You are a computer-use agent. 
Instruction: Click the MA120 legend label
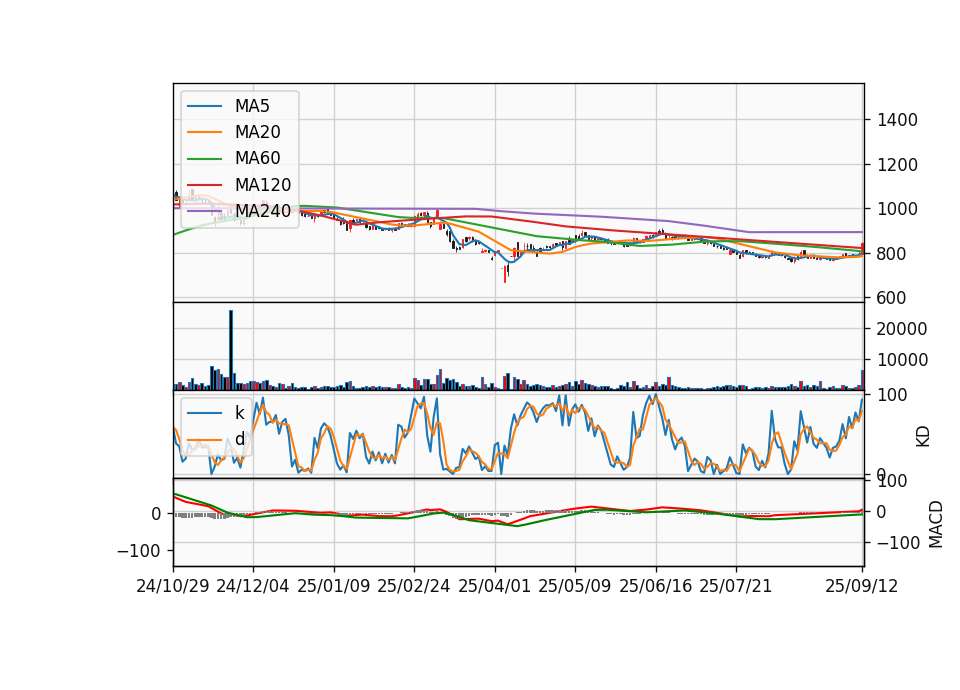click(x=263, y=185)
